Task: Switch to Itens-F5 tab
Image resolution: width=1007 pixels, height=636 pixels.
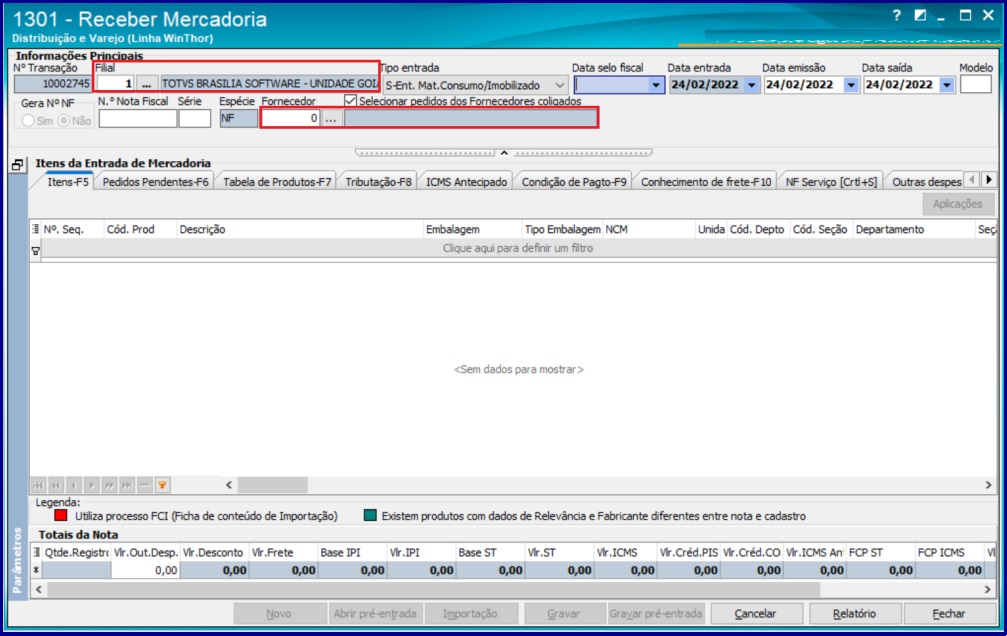Action: tap(67, 182)
